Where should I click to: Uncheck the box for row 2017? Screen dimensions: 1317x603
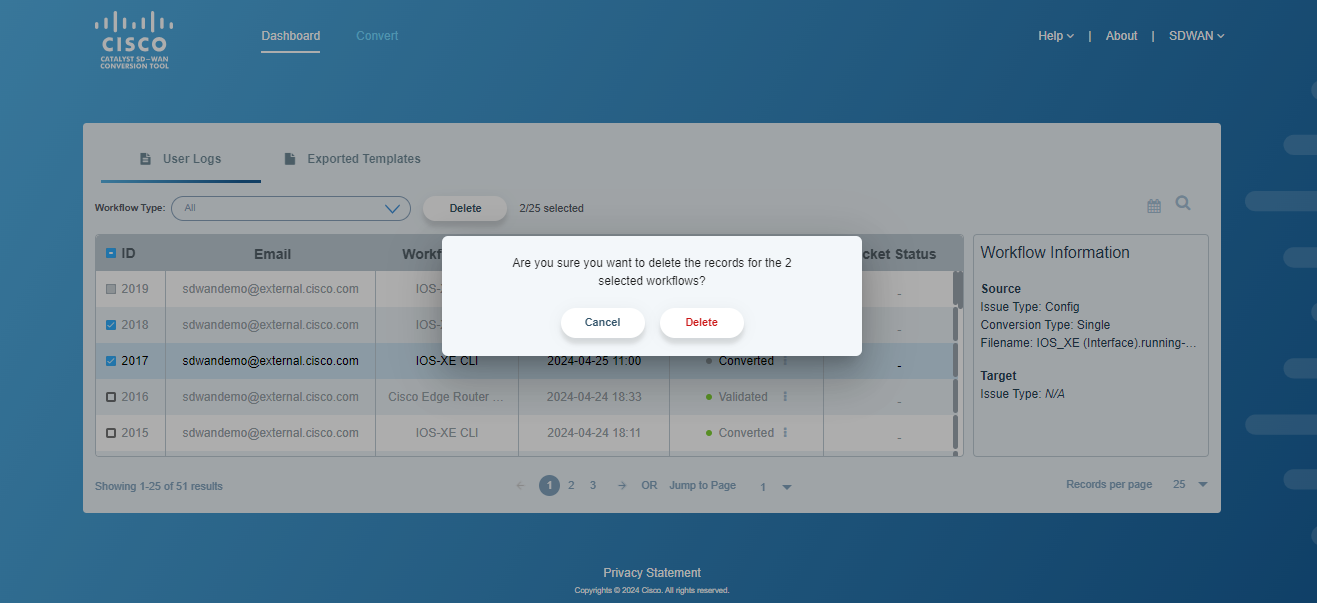tap(111, 361)
